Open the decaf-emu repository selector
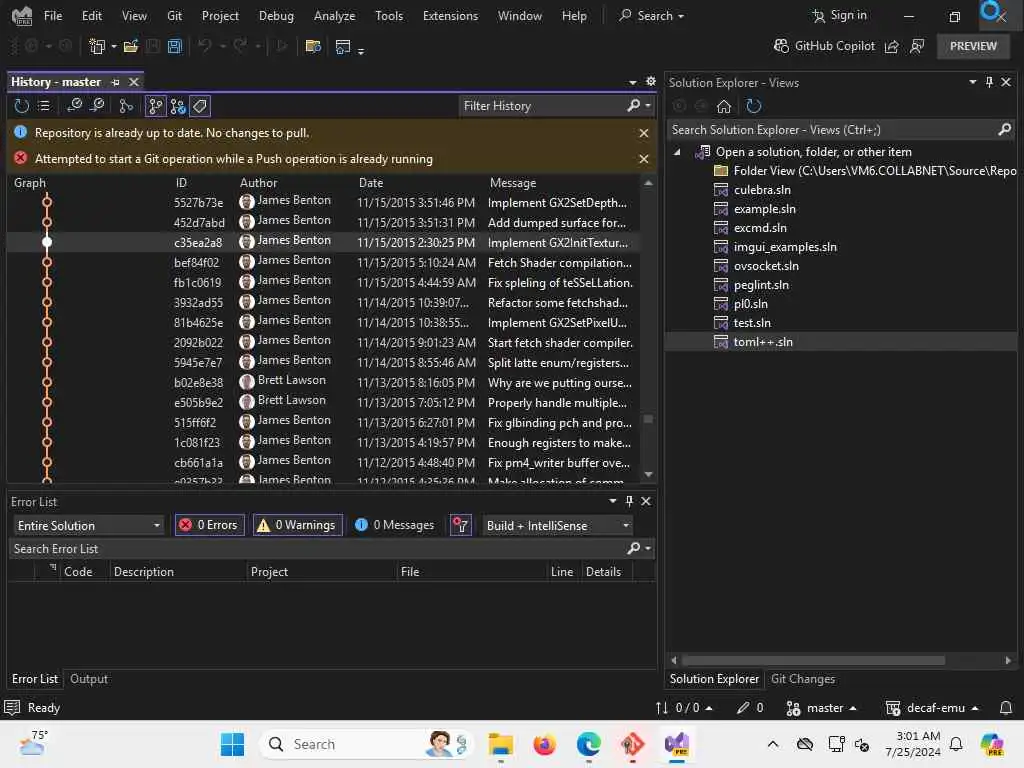Image resolution: width=1024 pixels, height=768 pixels. (x=932, y=708)
